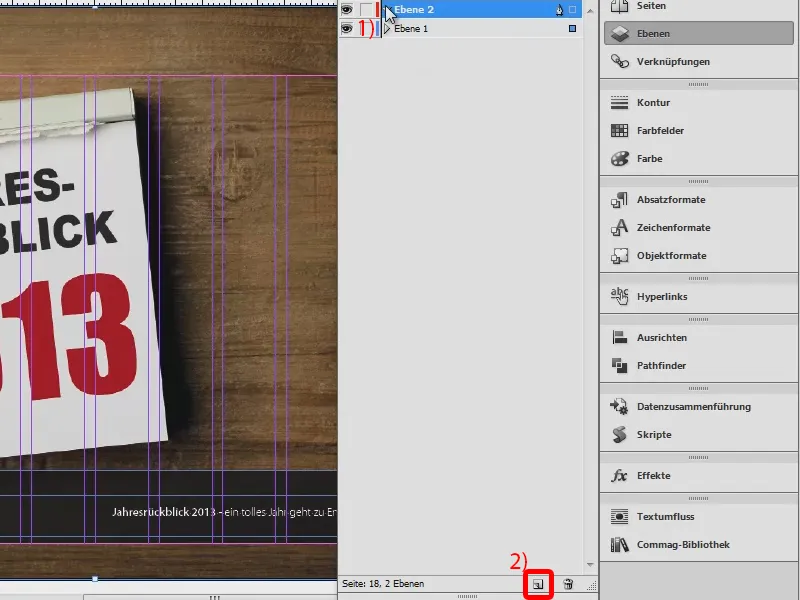Create a new layer with the bottom icon
The image size is (800, 600).
pos(538,584)
